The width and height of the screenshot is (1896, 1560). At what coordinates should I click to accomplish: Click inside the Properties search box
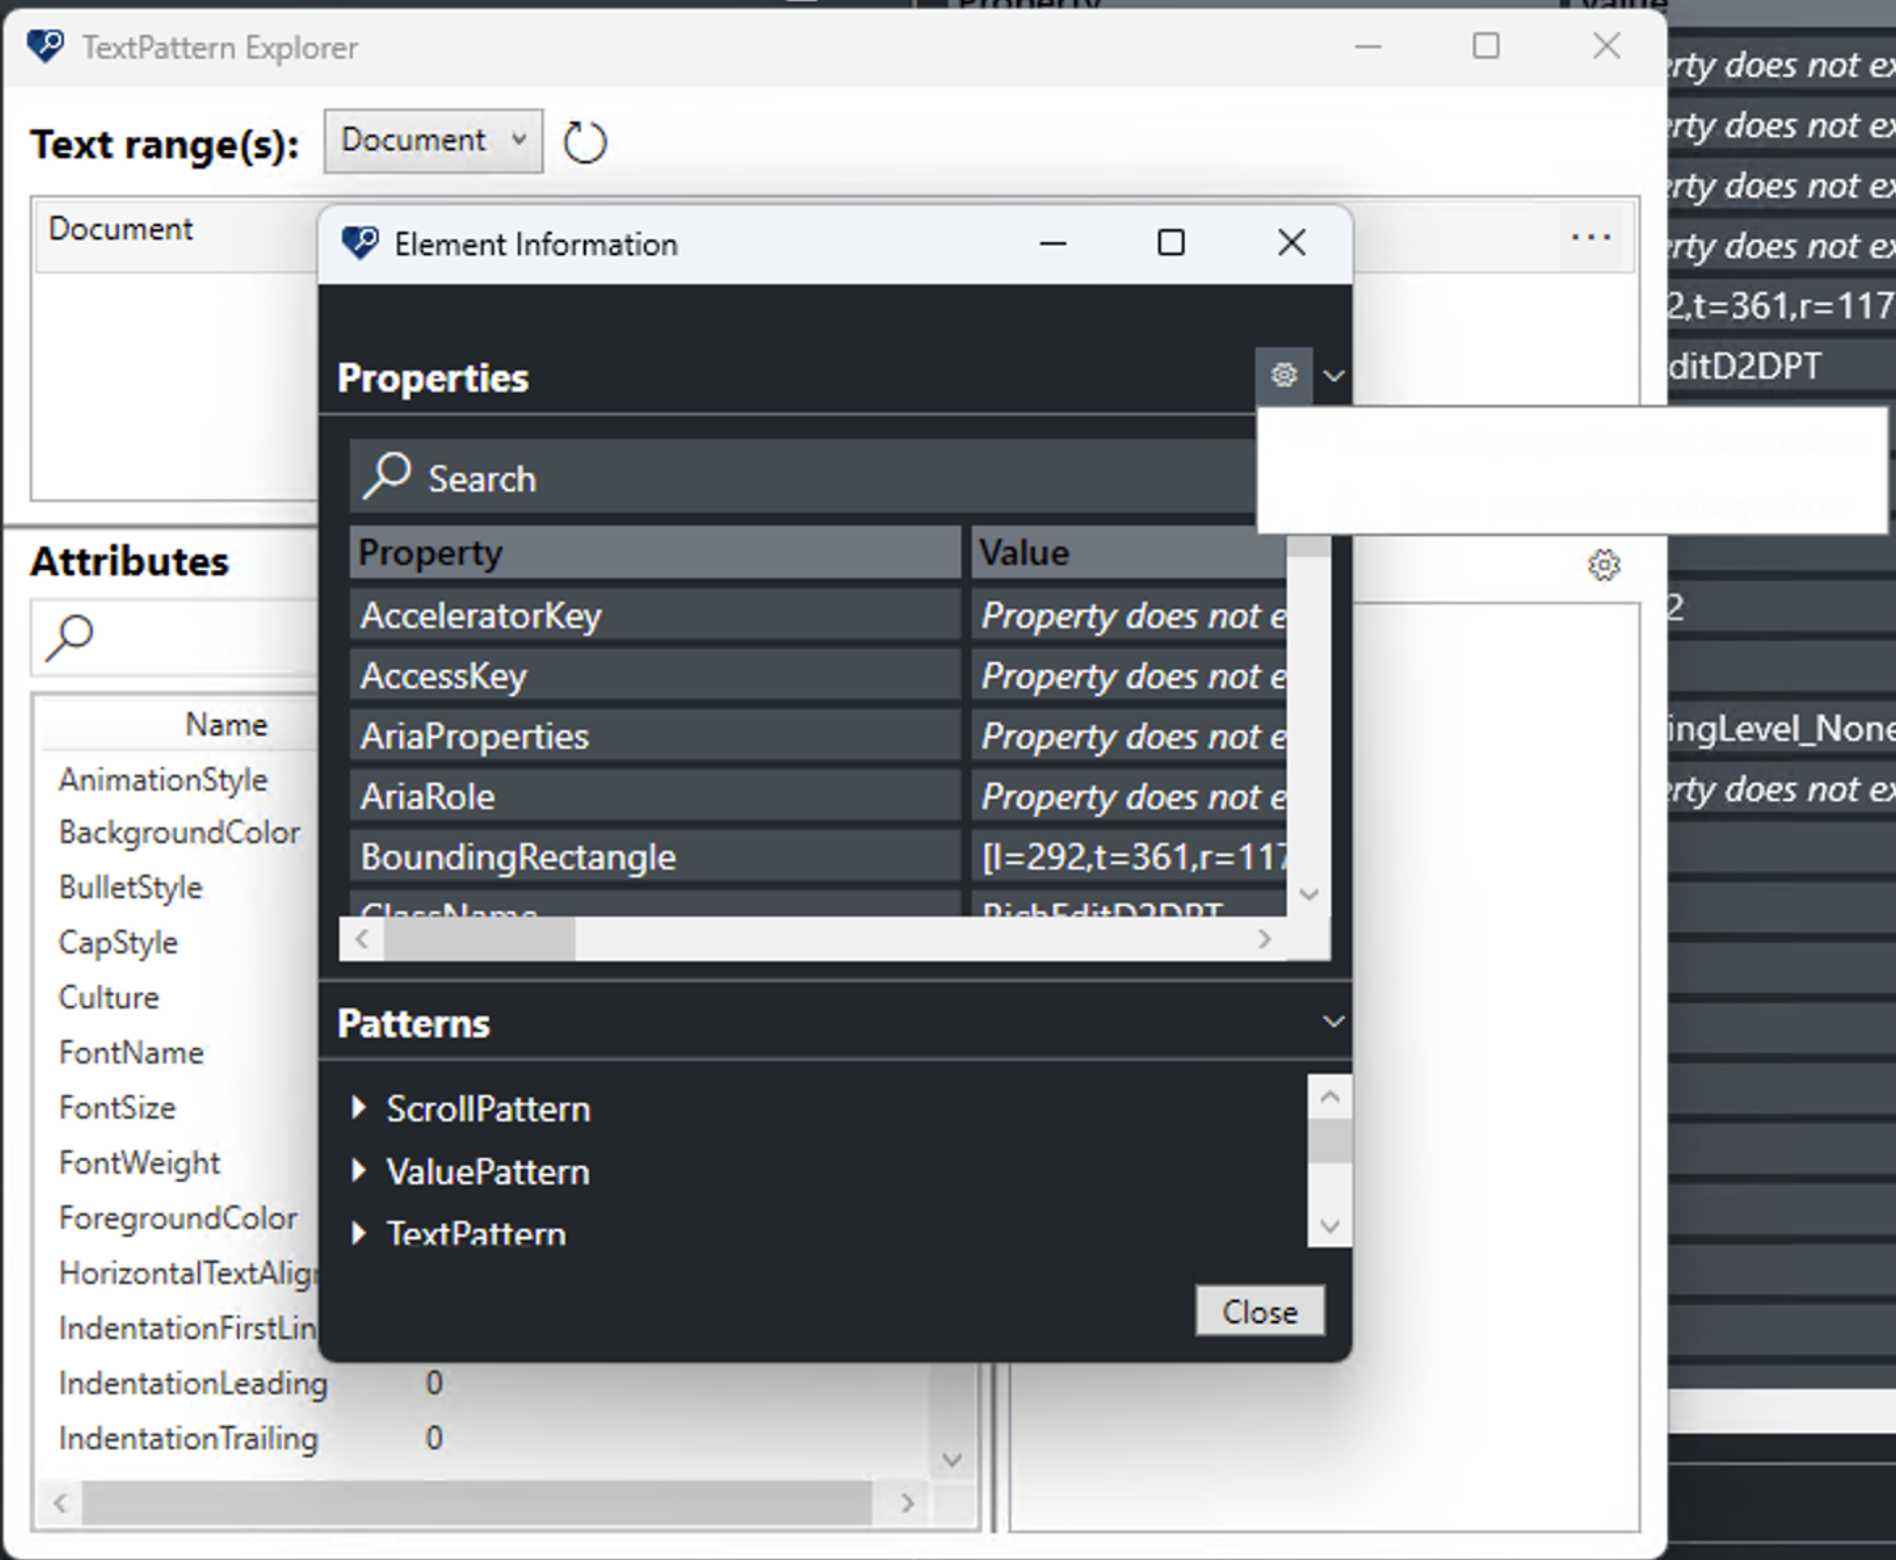(700, 478)
